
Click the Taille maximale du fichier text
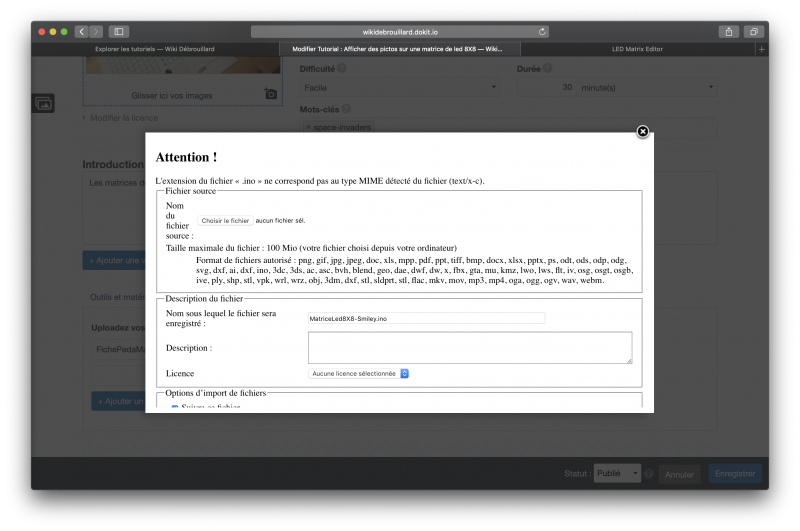(311, 248)
